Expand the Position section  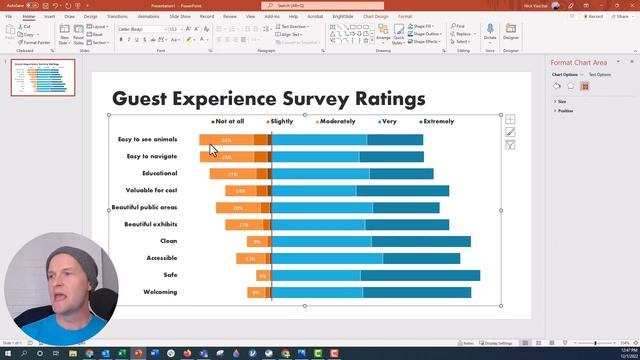pyautogui.click(x=563, y=111)
